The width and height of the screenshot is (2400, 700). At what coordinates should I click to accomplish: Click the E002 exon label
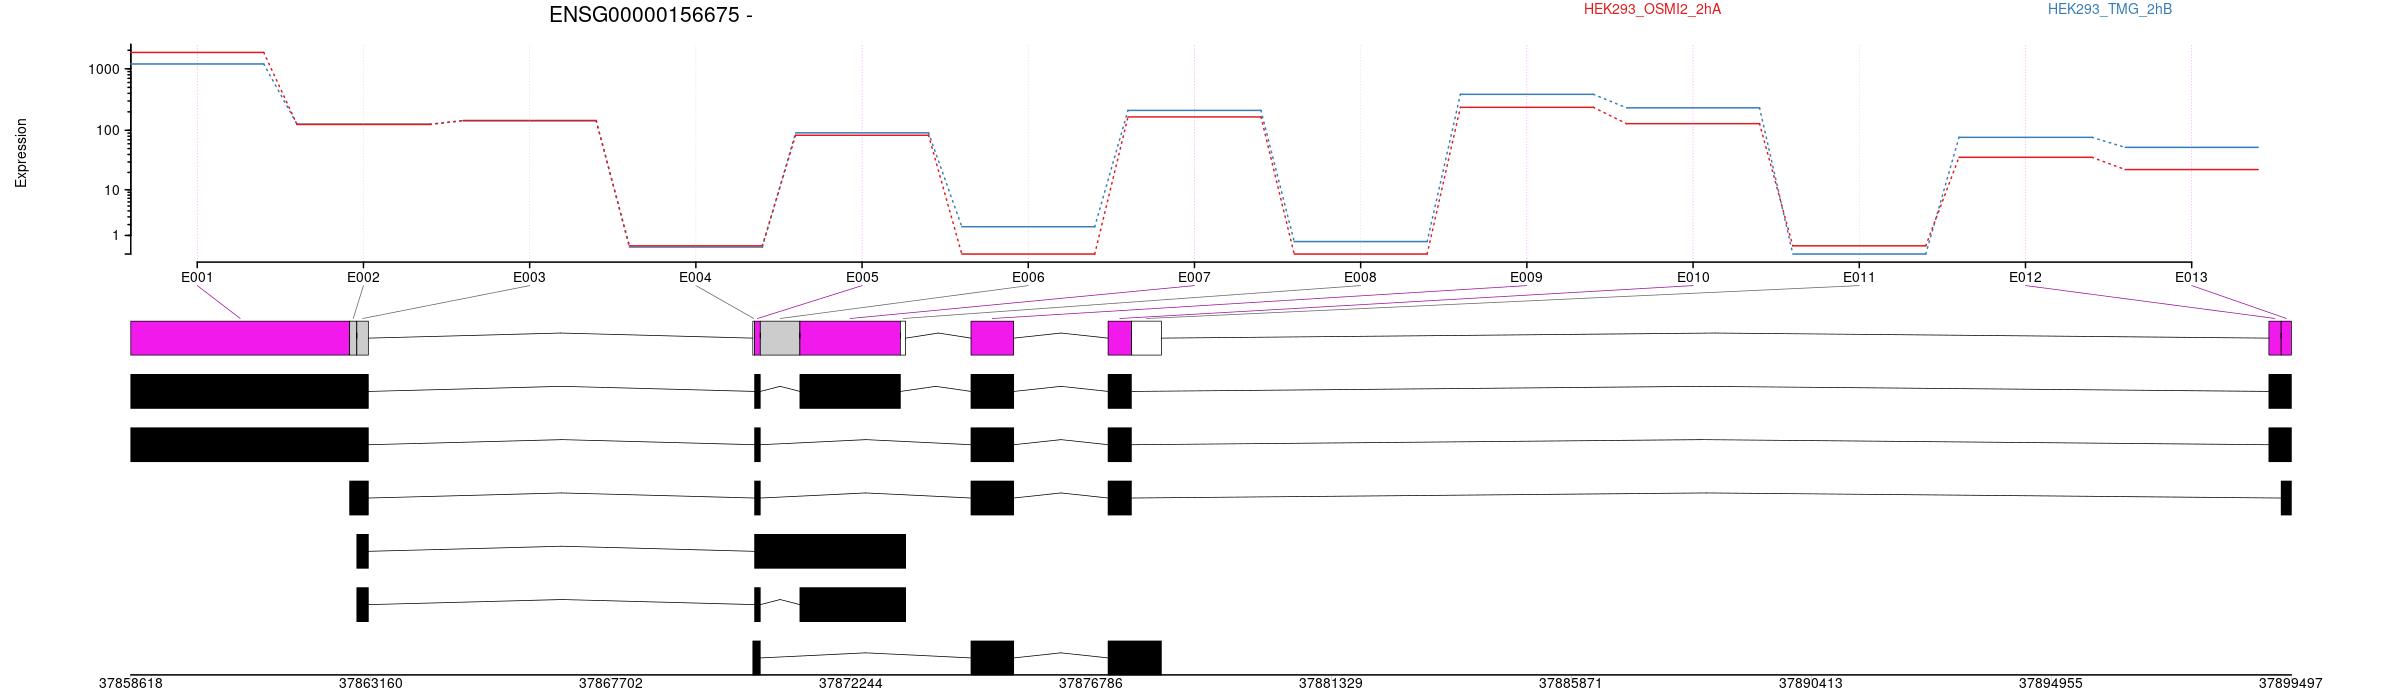(x=363, y=277)
